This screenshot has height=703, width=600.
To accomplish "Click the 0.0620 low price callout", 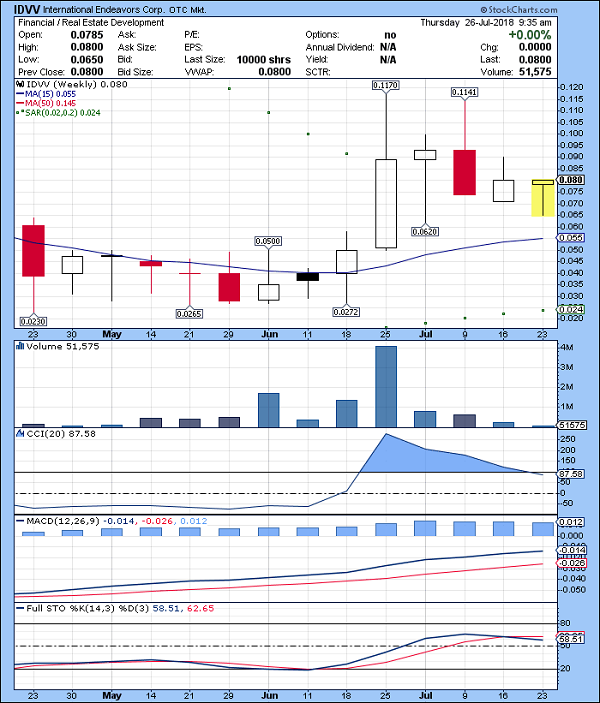I will click(425, 231).
